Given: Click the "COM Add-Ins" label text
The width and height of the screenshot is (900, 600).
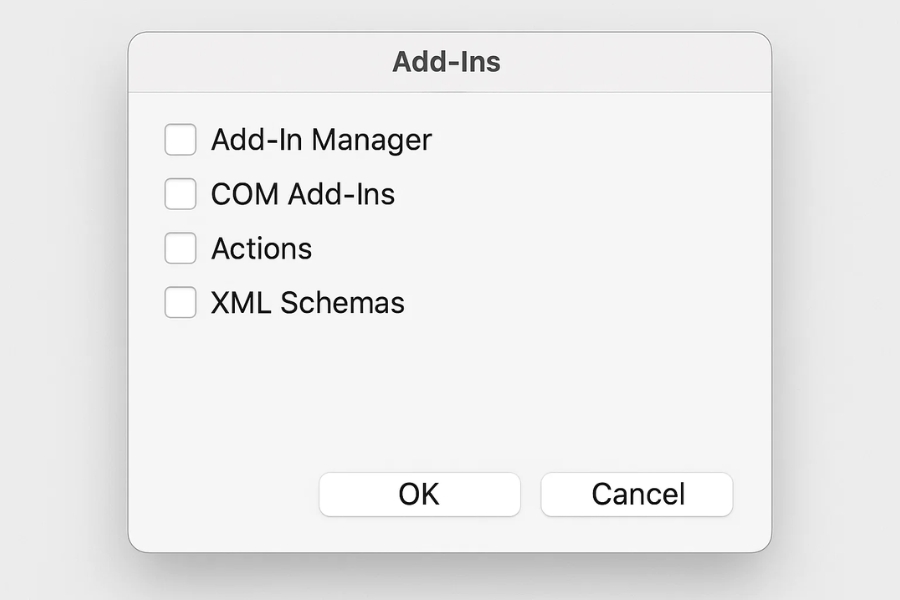Looking at the screenshot, I should (x=303, y=194).
